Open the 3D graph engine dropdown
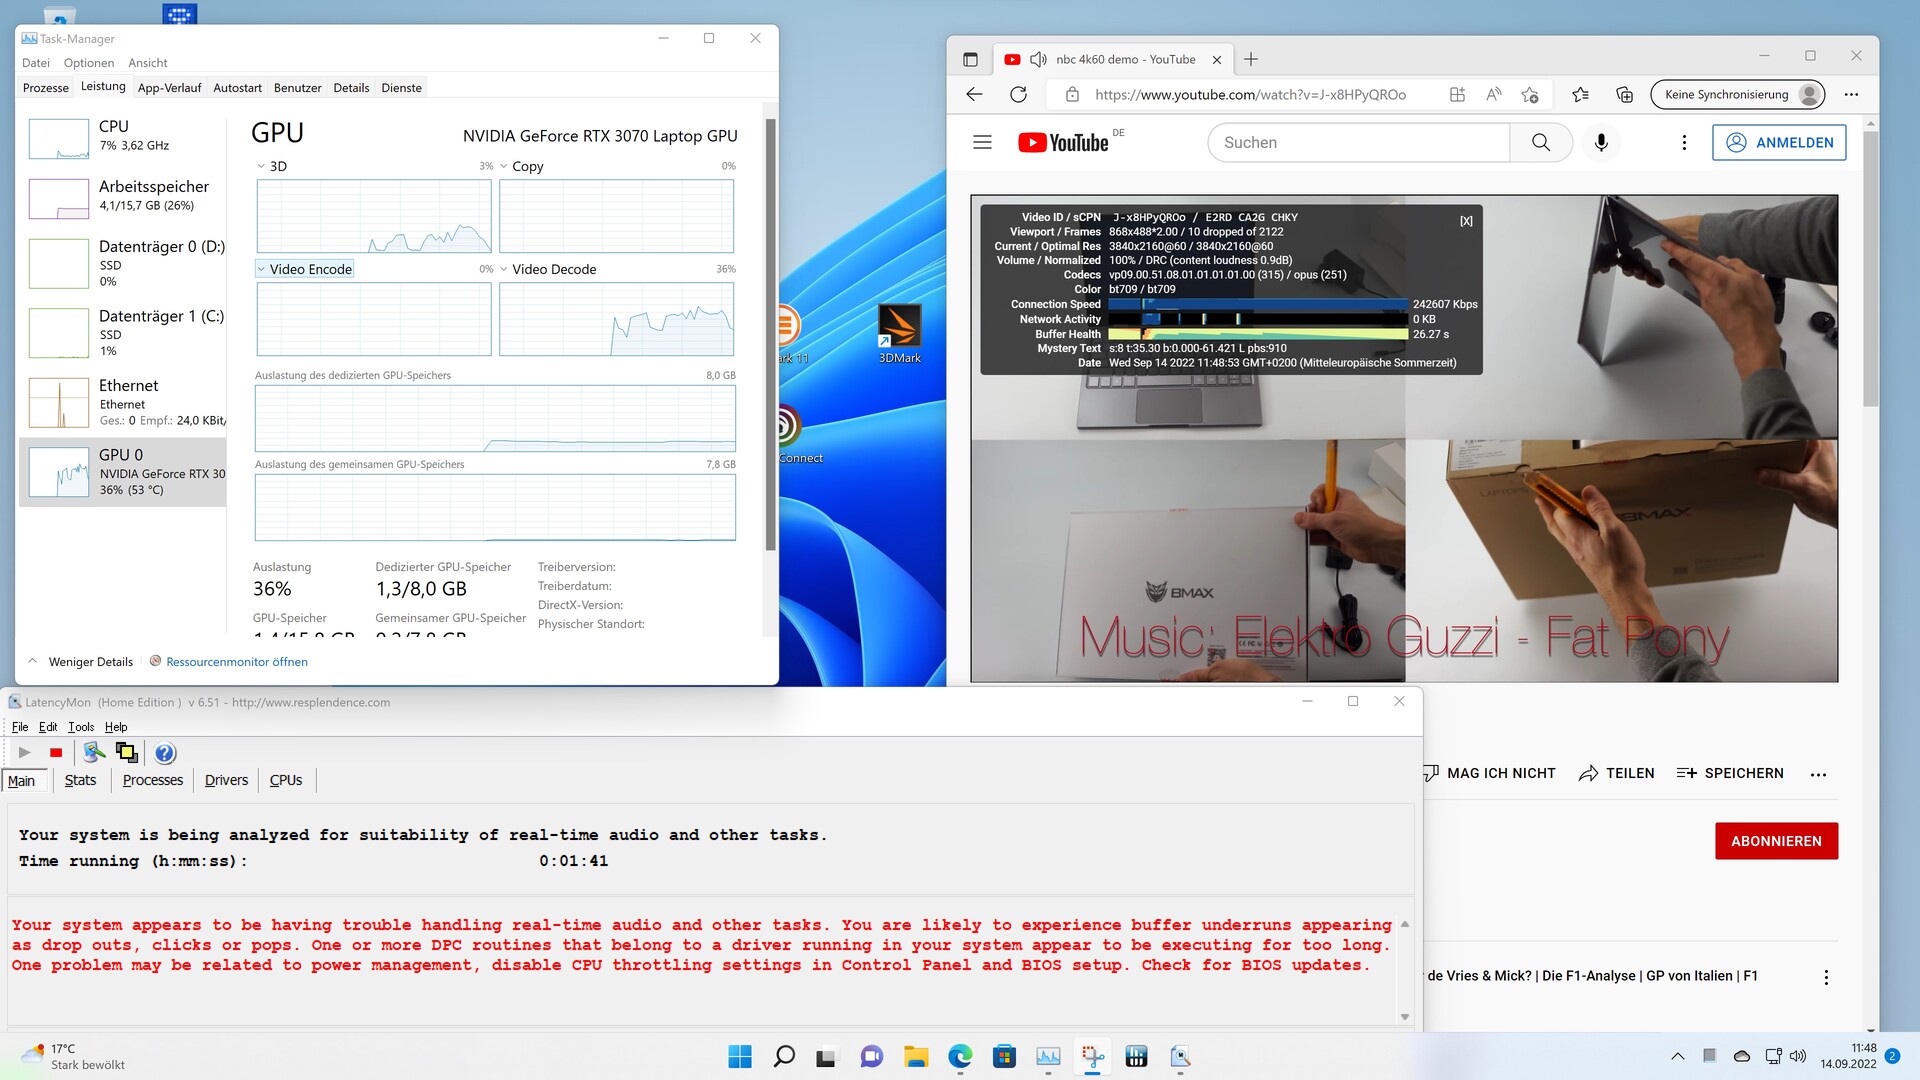The width and height of the screenshot is (1920, 1080). point(262,167)
